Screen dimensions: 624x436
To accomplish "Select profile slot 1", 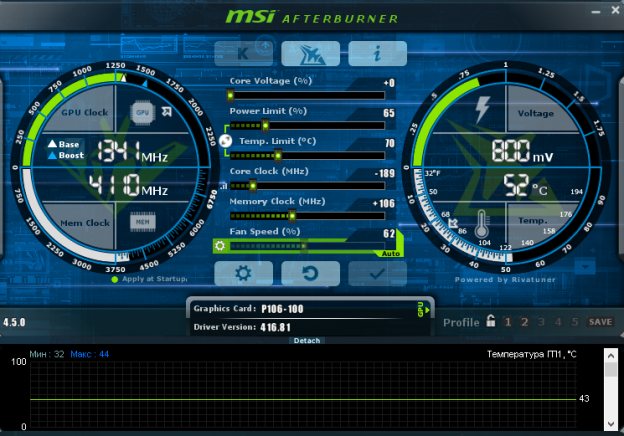I will 508,322.
